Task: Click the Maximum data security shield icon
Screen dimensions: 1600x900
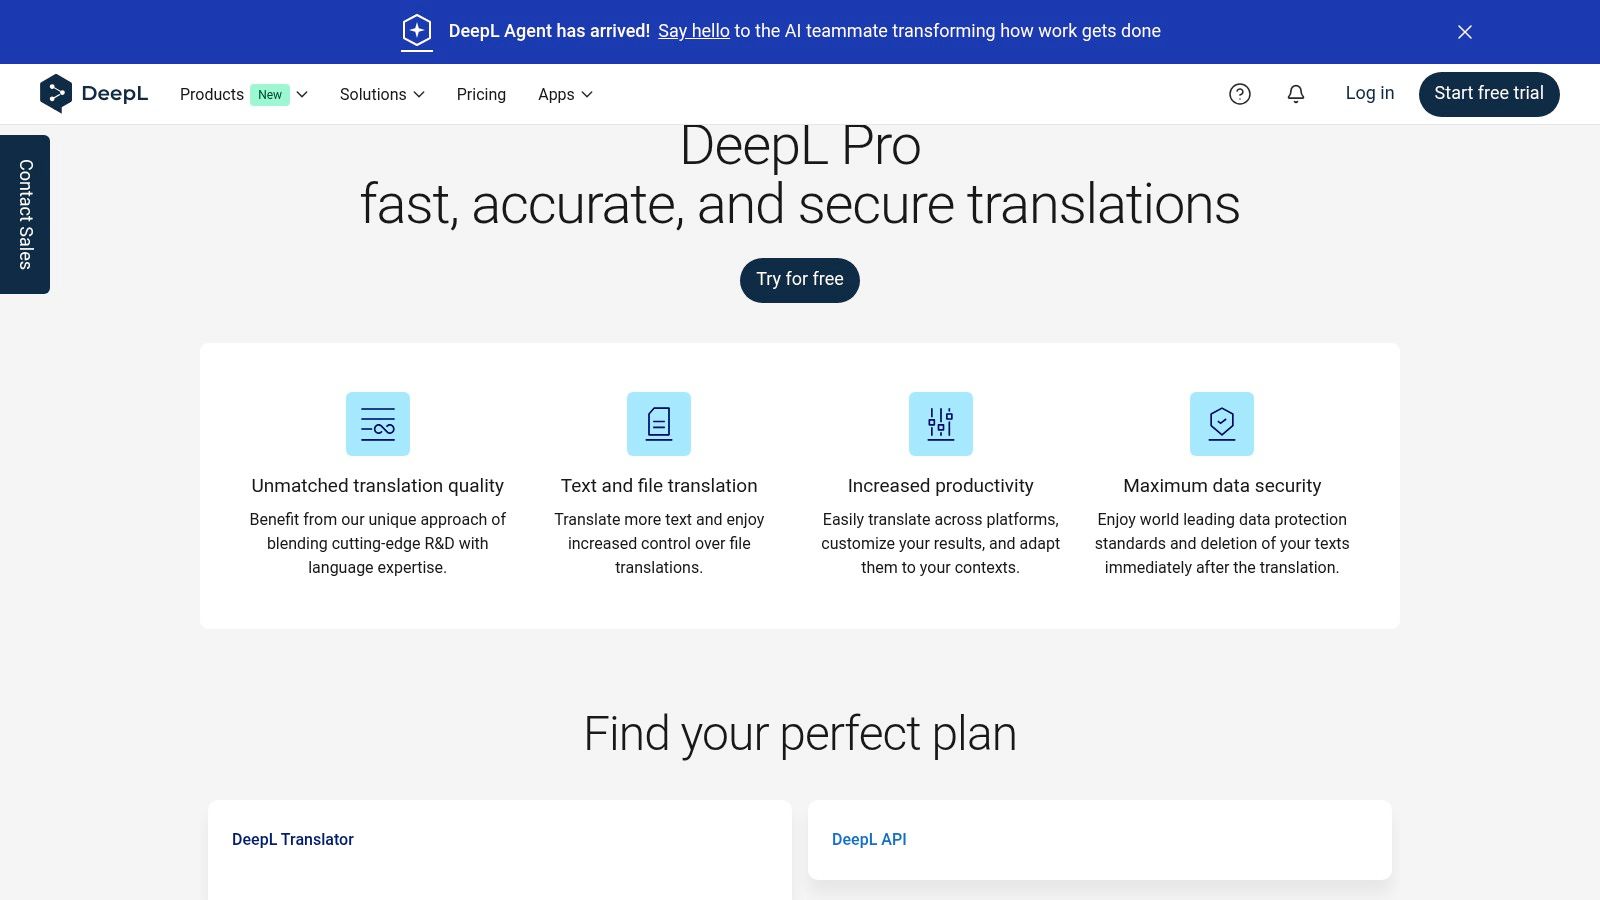Action: [x=1222, y=424]
